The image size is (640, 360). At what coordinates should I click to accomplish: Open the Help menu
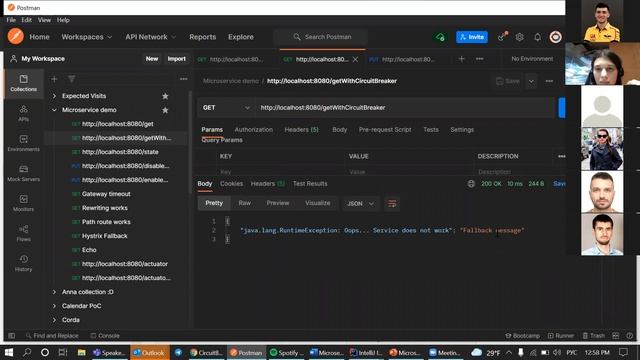(63, 20)
